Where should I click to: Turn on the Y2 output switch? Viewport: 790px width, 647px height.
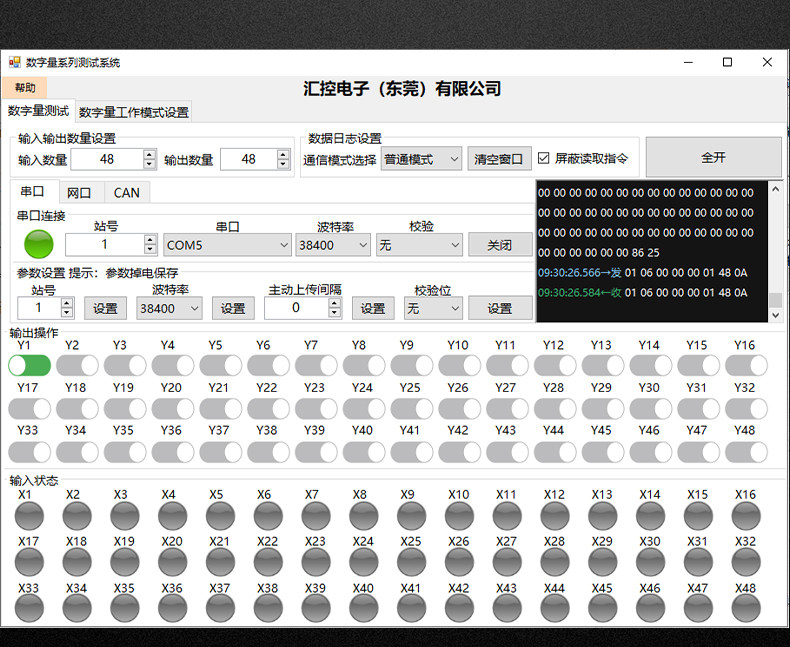77,365
